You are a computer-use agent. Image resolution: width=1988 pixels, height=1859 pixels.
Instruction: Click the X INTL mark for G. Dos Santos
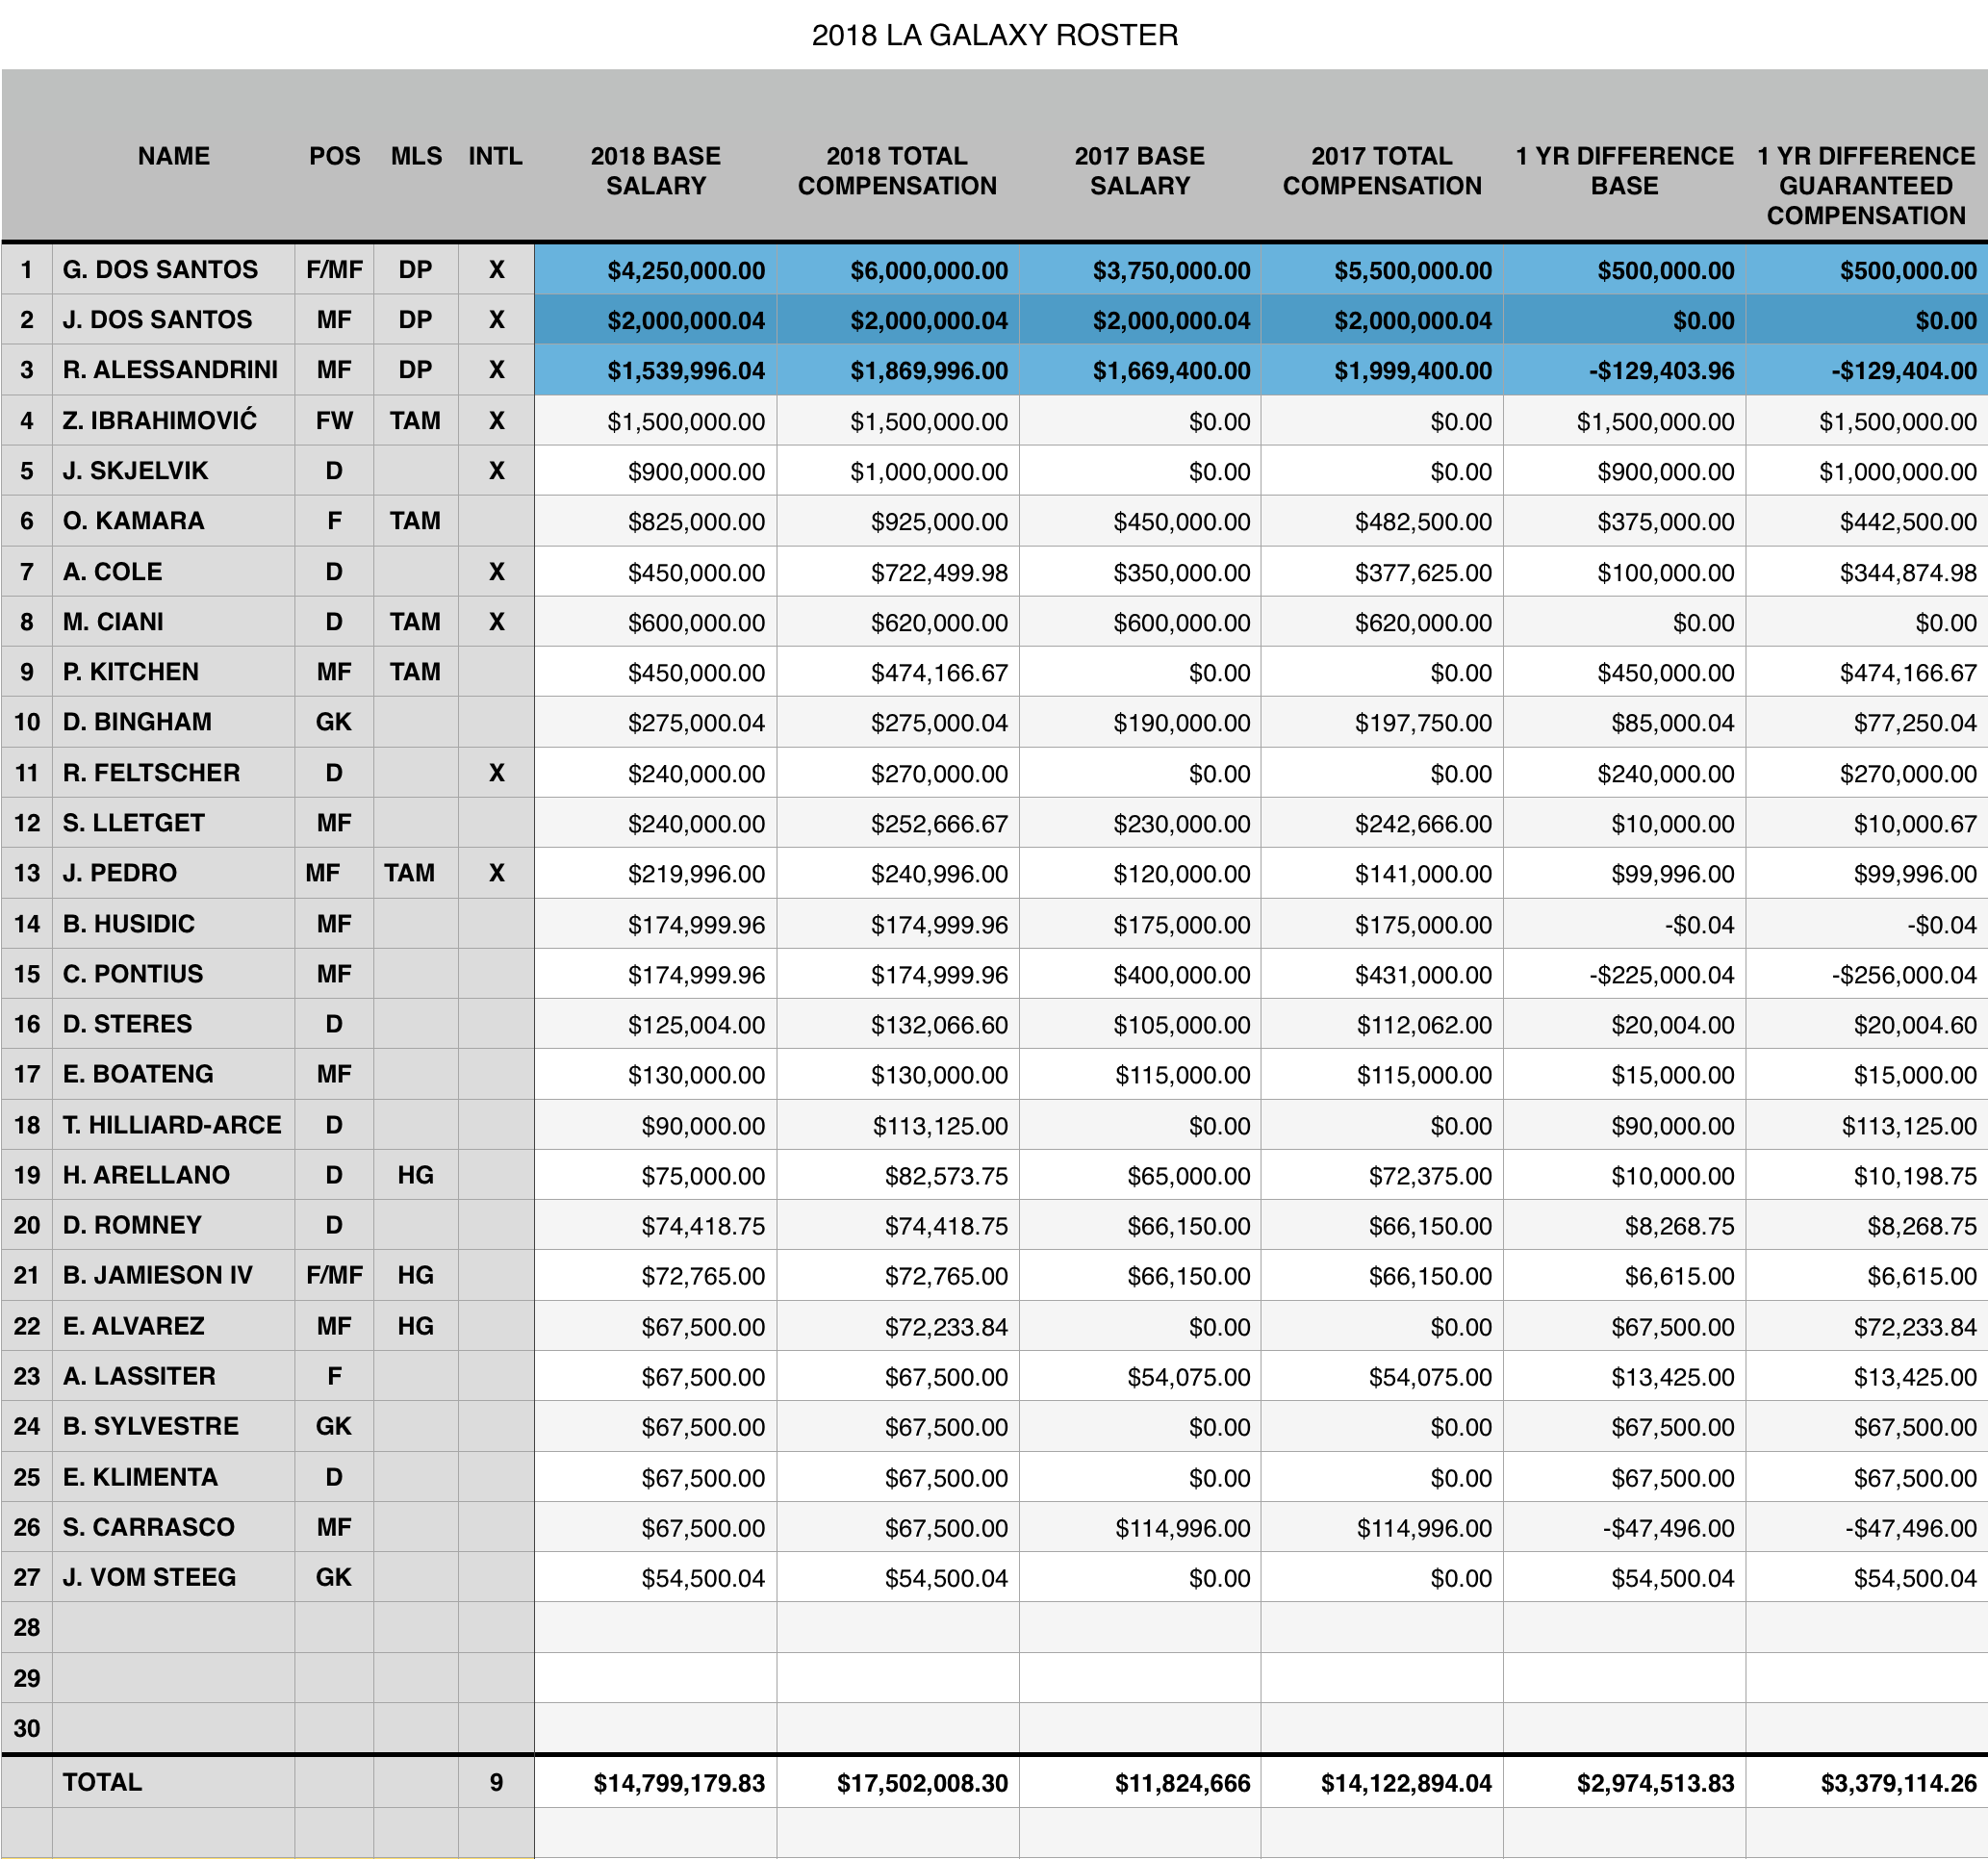[496, 270]
